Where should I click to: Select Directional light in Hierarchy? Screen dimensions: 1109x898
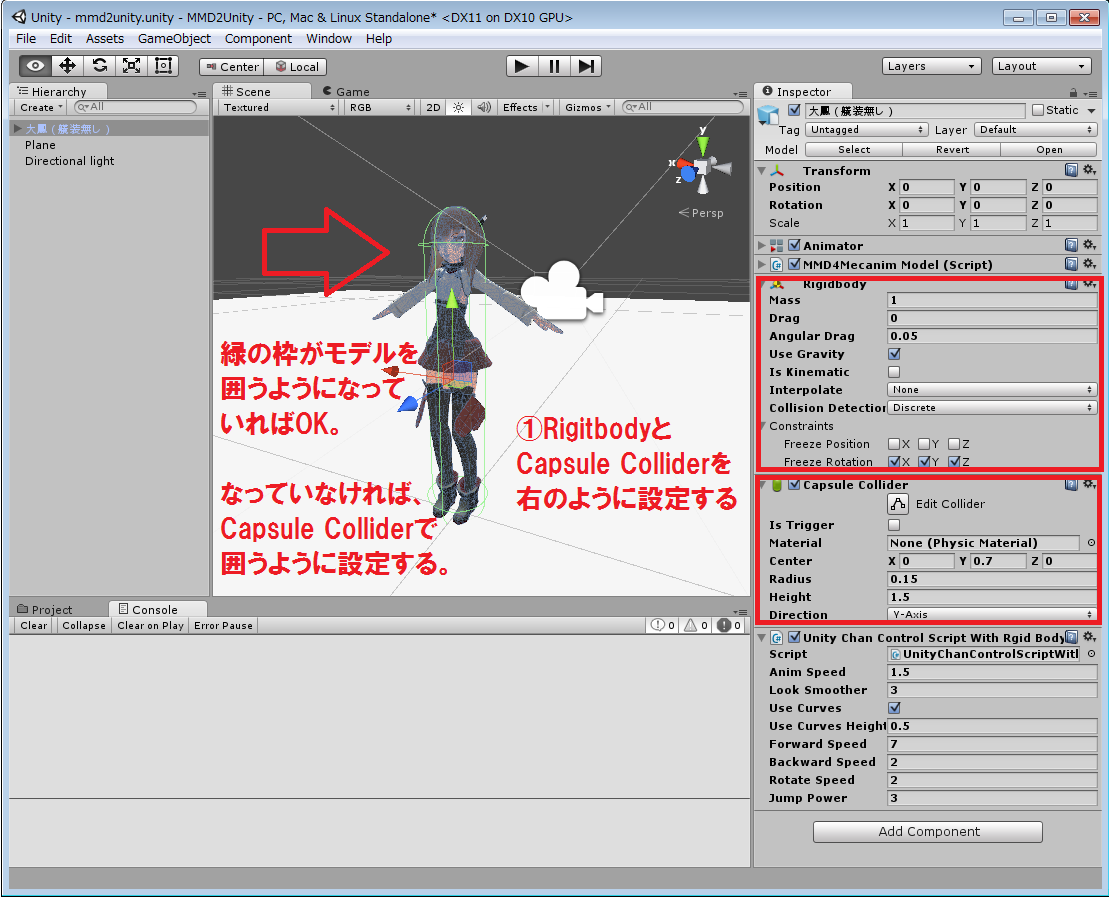(x=69, y=161)
